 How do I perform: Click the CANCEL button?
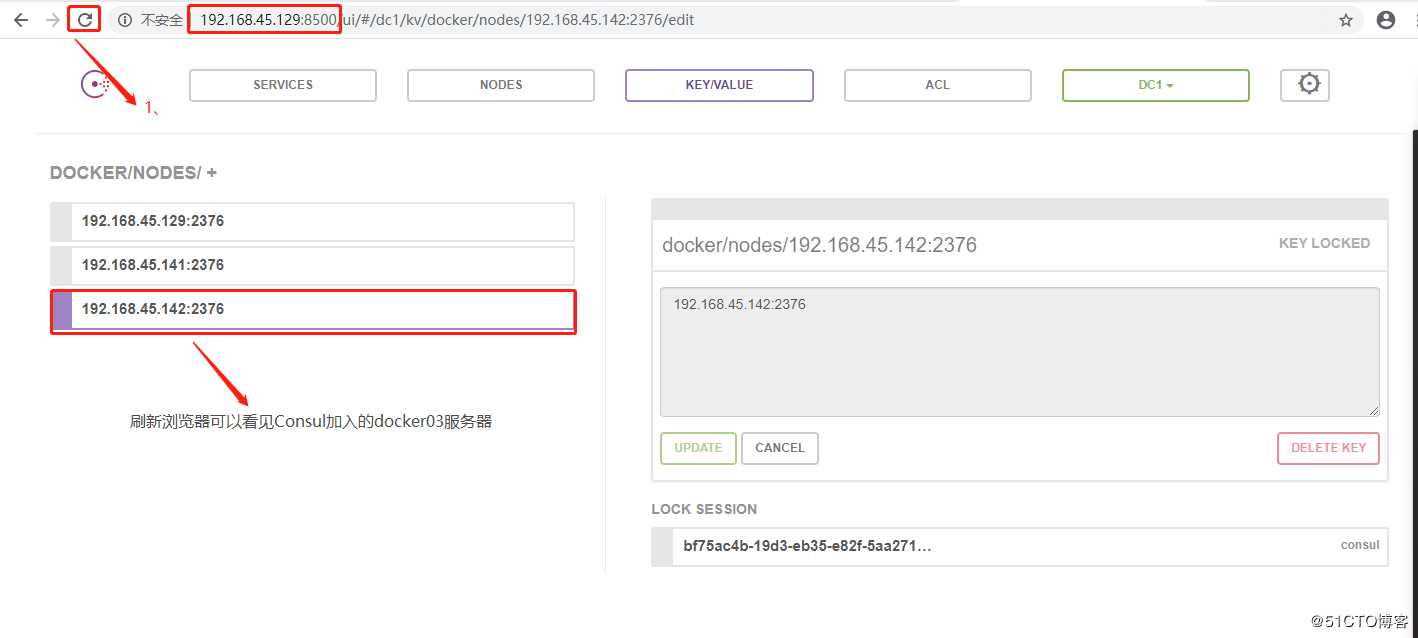pos(780,448)
